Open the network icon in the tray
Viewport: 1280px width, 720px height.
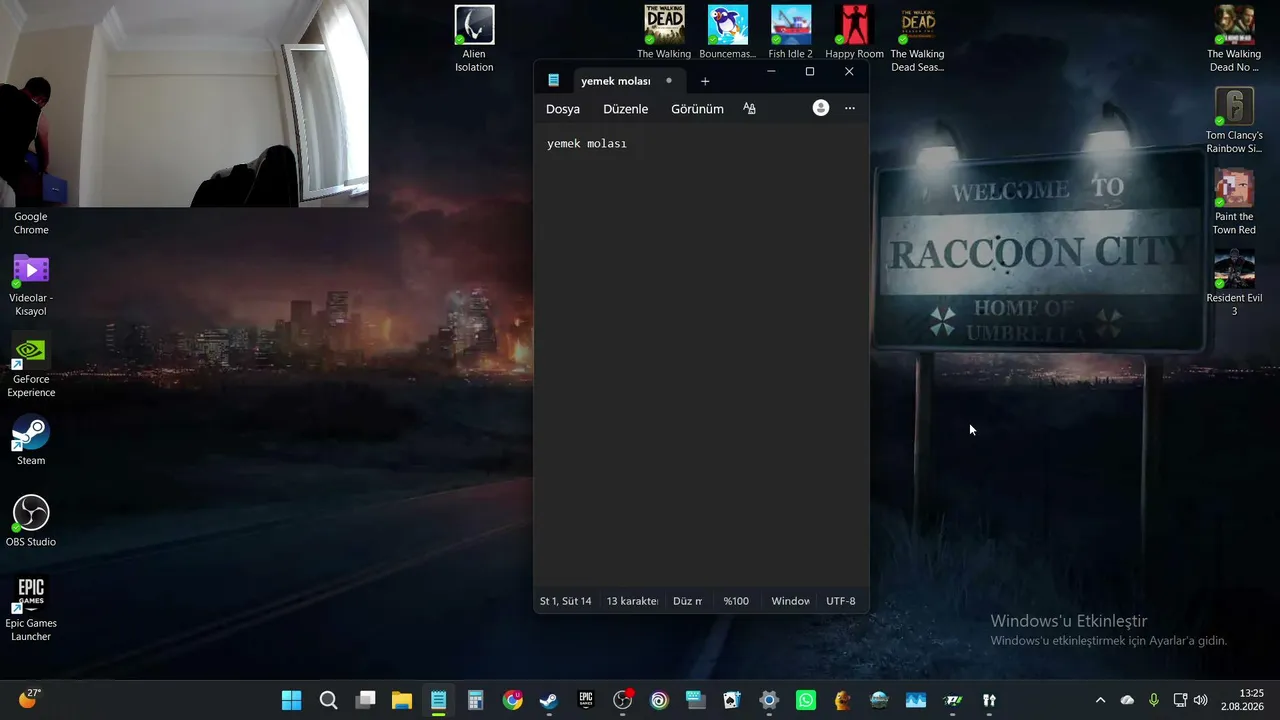click(1180, 700)
